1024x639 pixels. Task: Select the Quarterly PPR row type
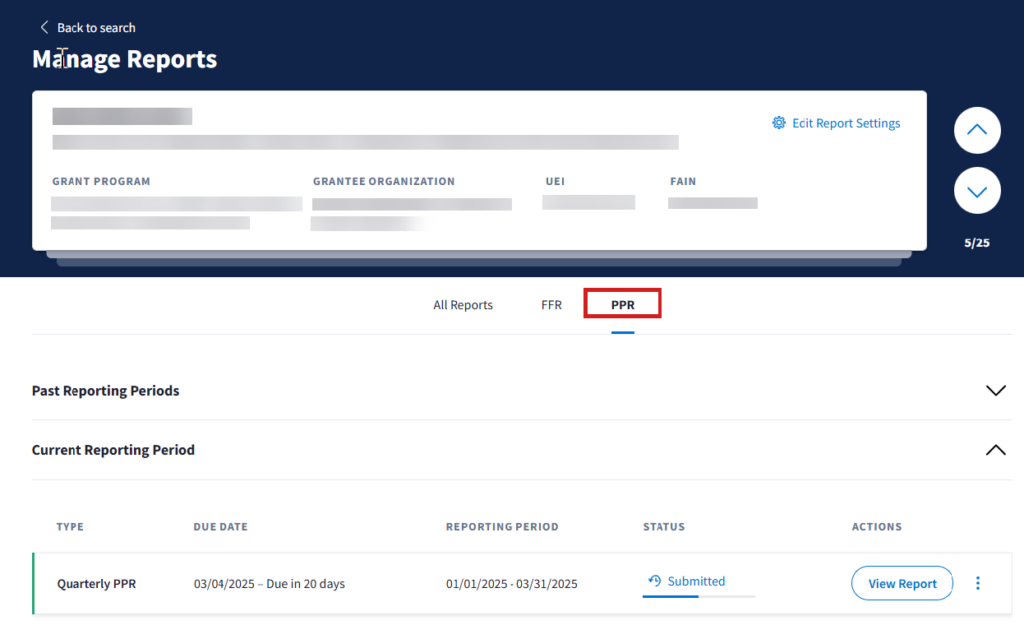pyautogui.click(x=96, y=584)
